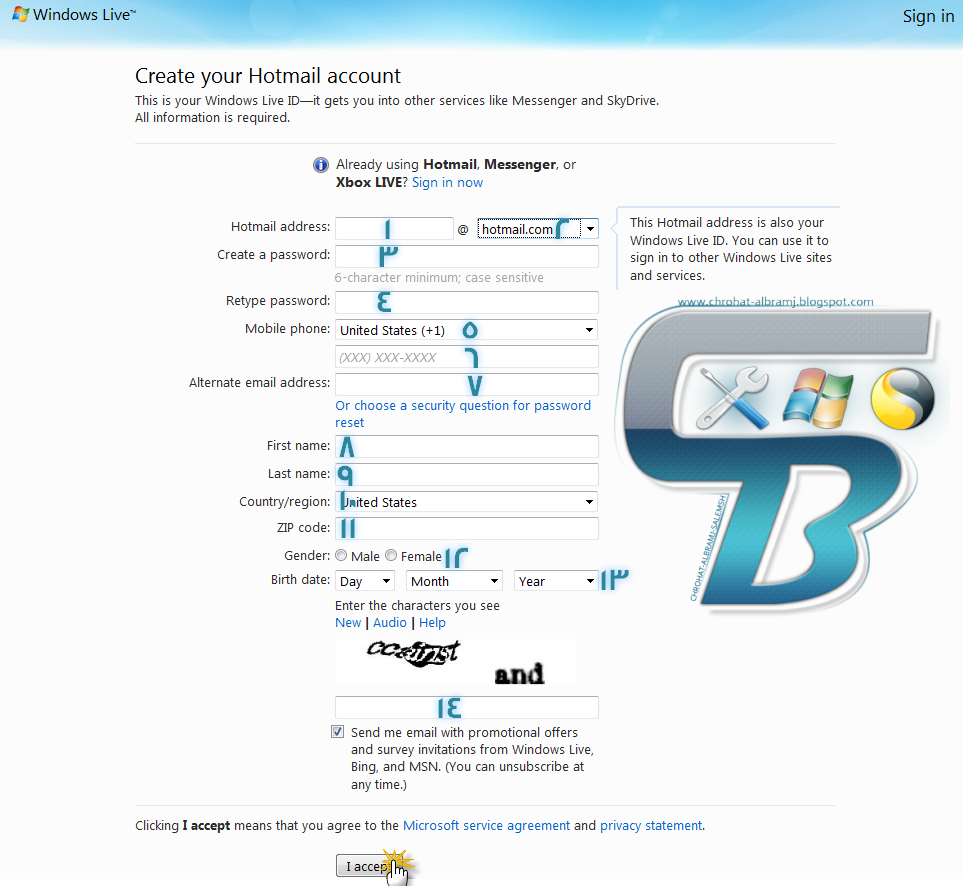963x886 pixels.
Task: Click the Alternate email address field
Action: (x=466, y=384)
